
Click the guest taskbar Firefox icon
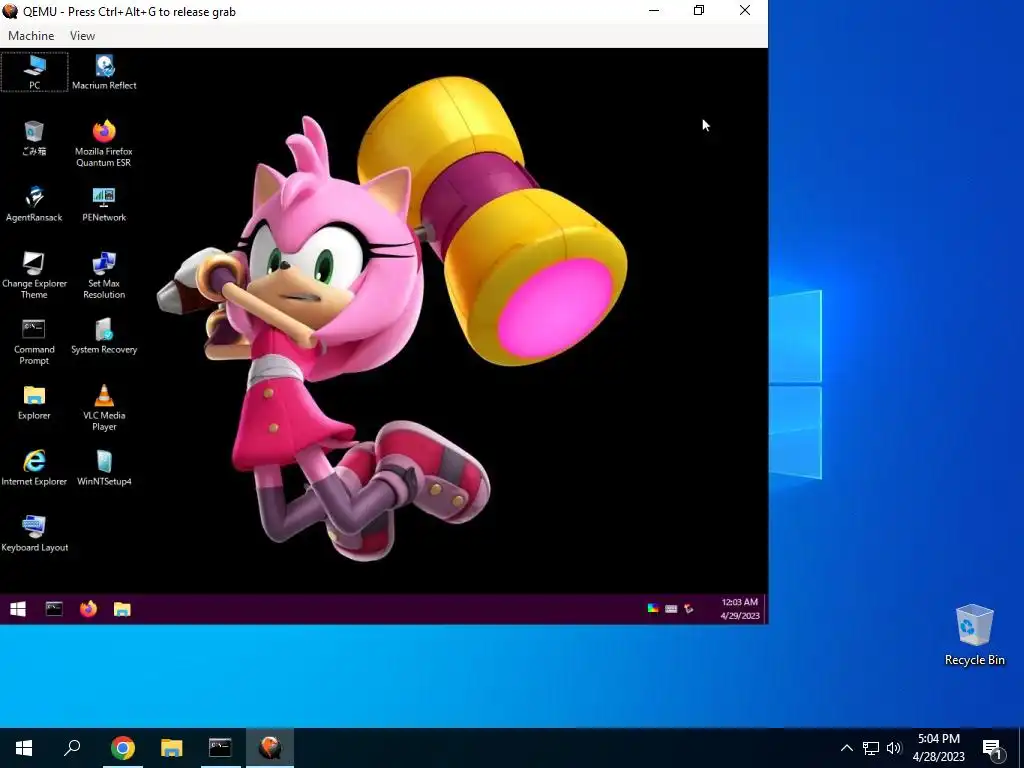[88, 609]
